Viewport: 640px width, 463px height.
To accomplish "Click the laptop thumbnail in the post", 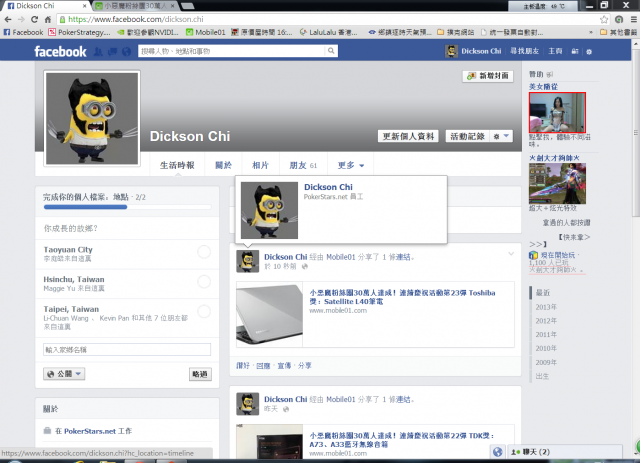I will point(269,314).
